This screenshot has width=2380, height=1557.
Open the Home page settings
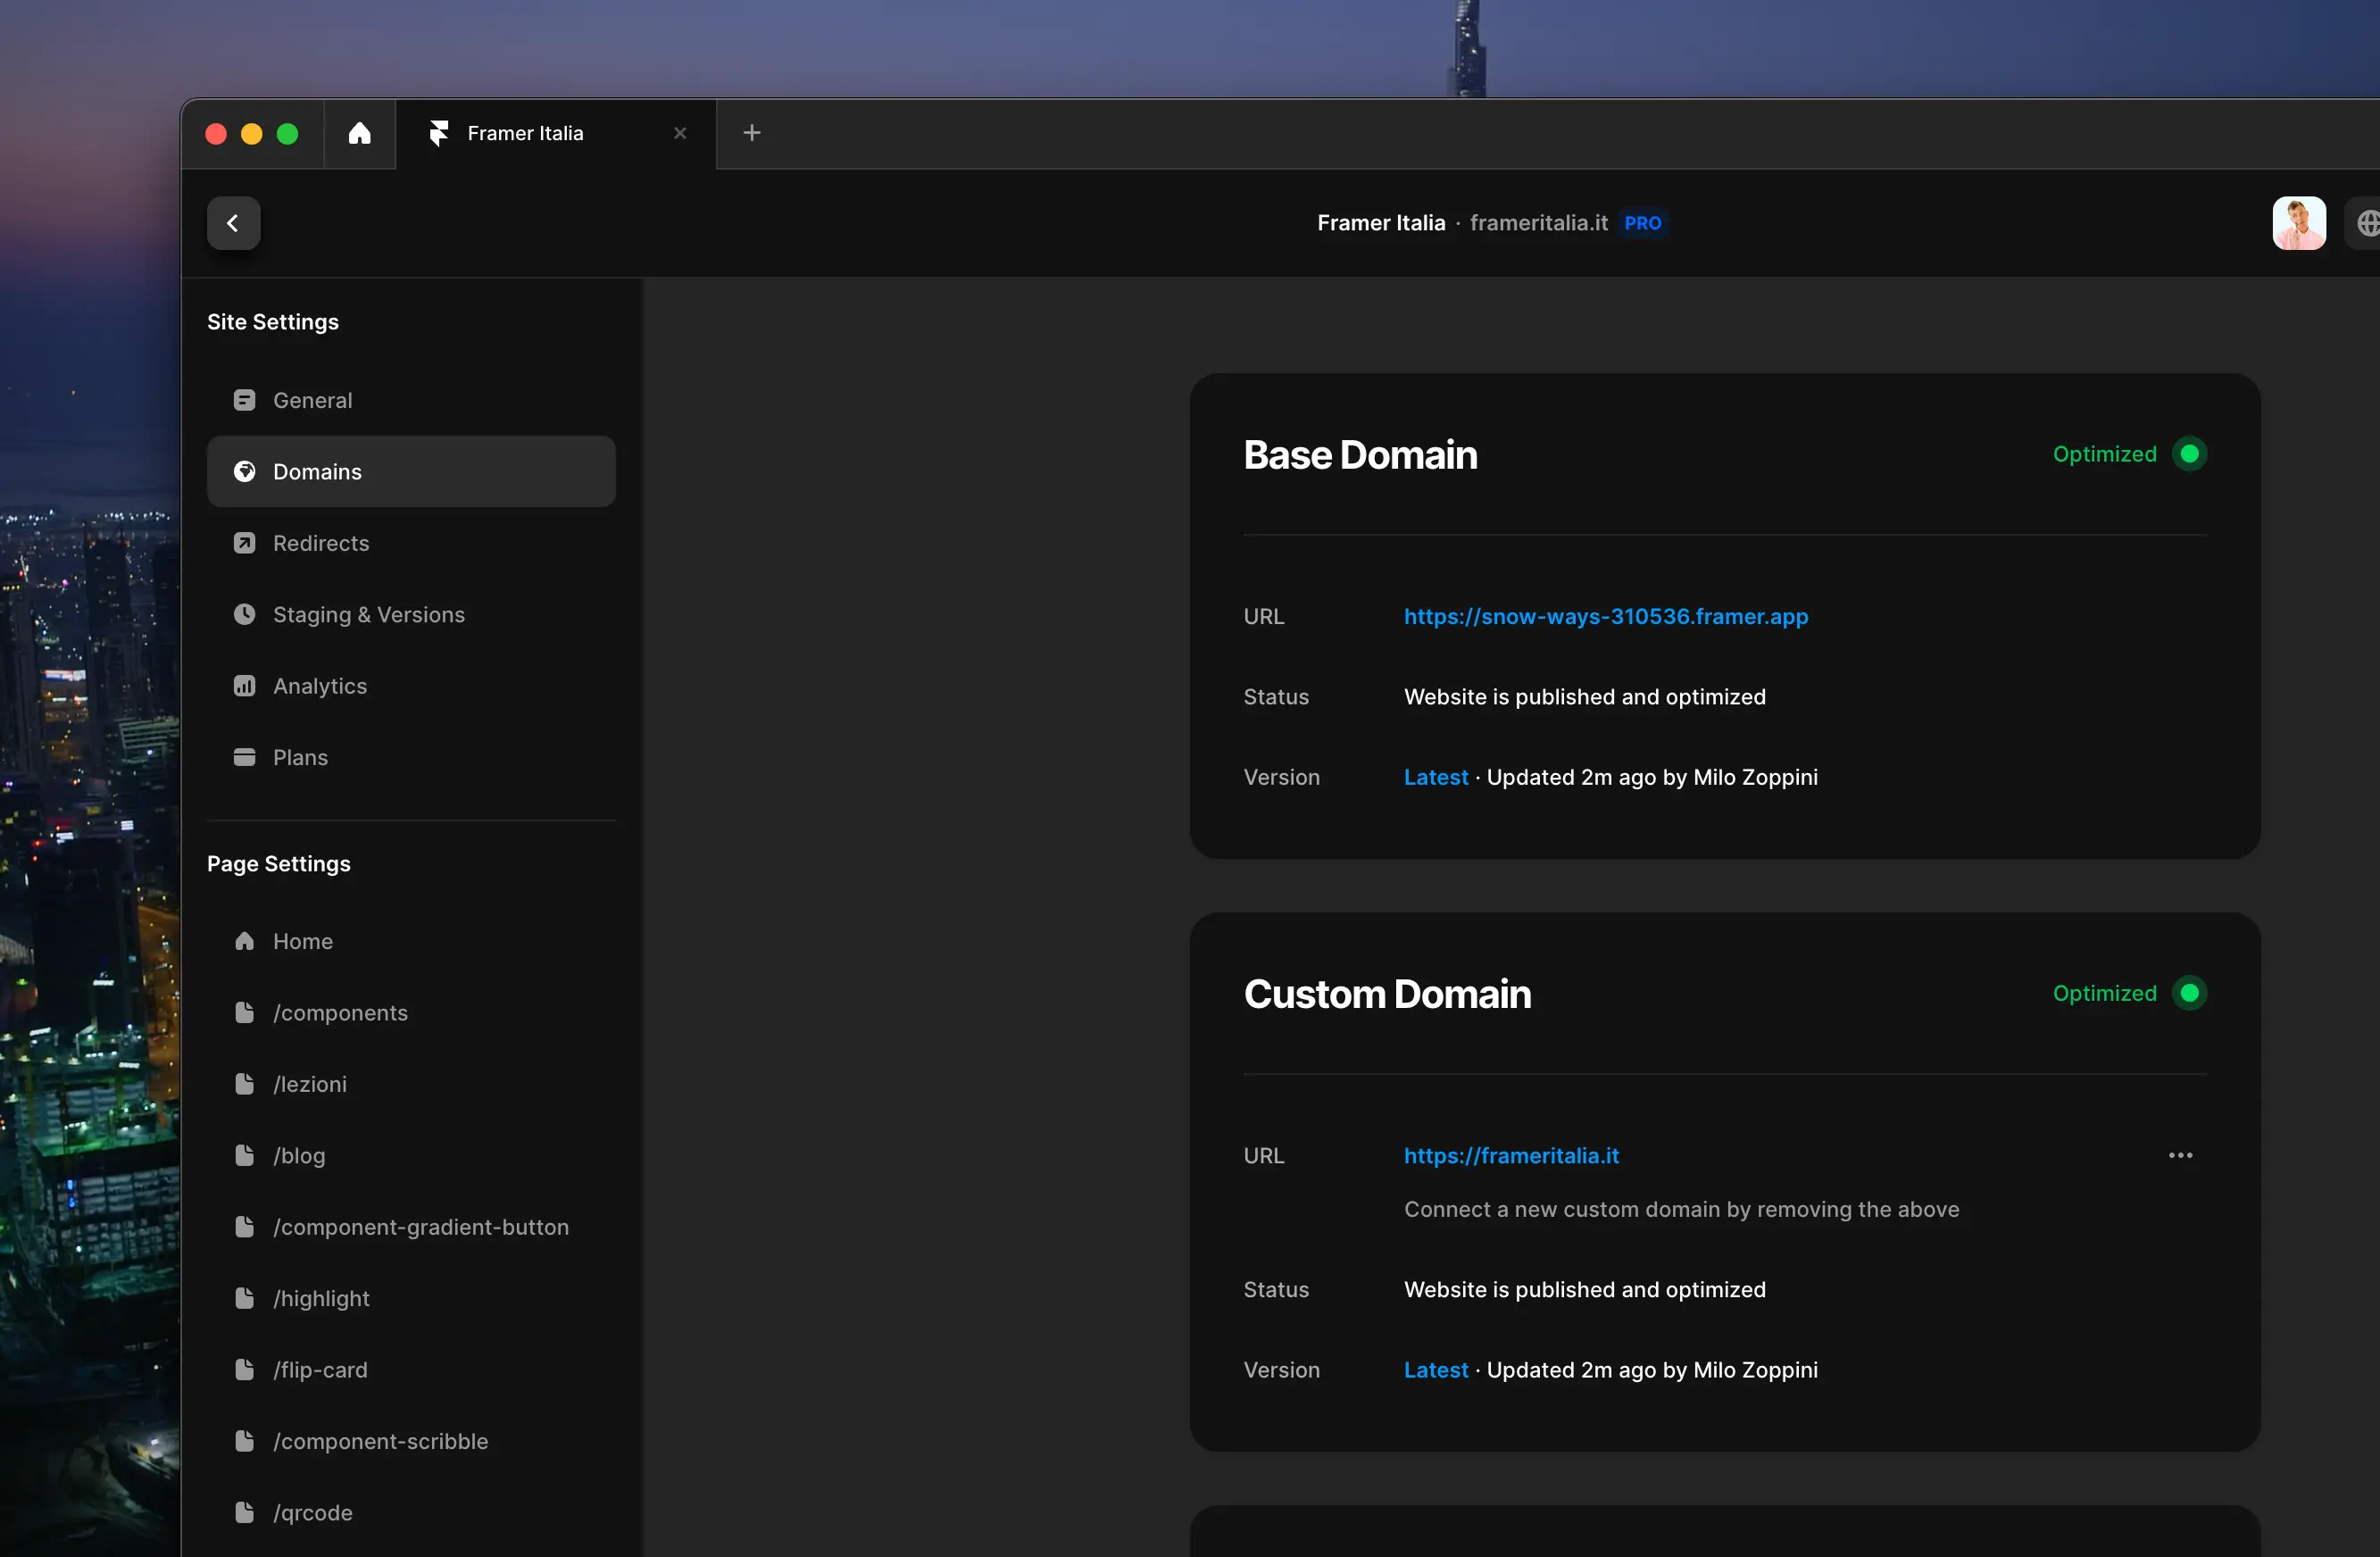tap(302, 941)
